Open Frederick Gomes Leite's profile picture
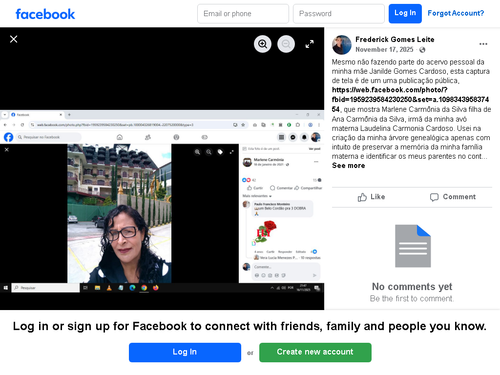 click(341, 45)
